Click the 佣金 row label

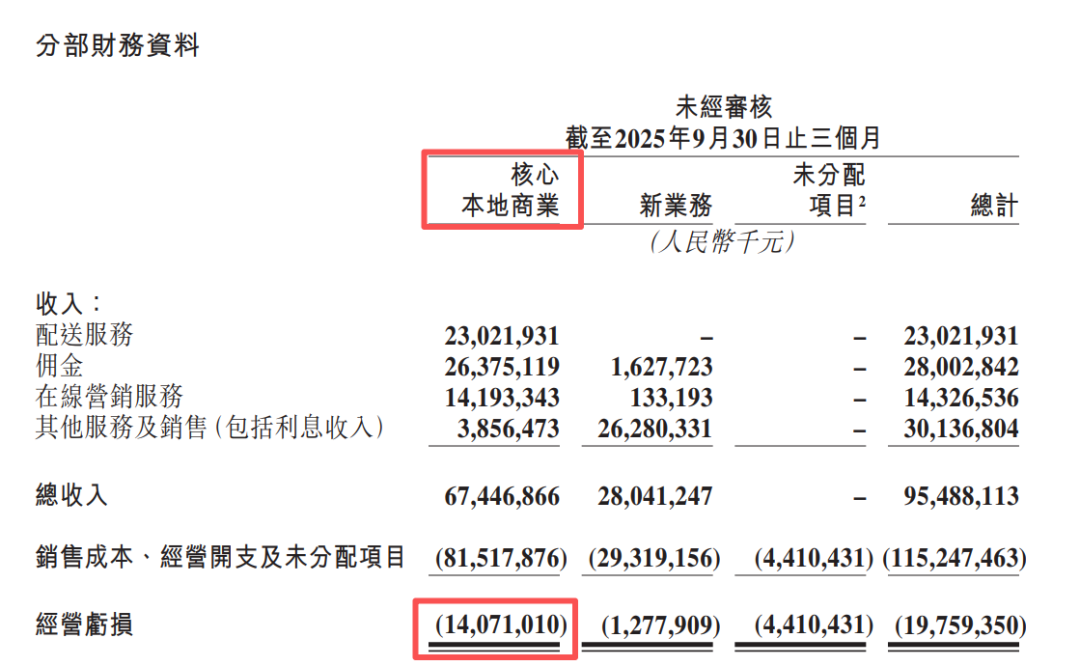click(x=59, y=366)
